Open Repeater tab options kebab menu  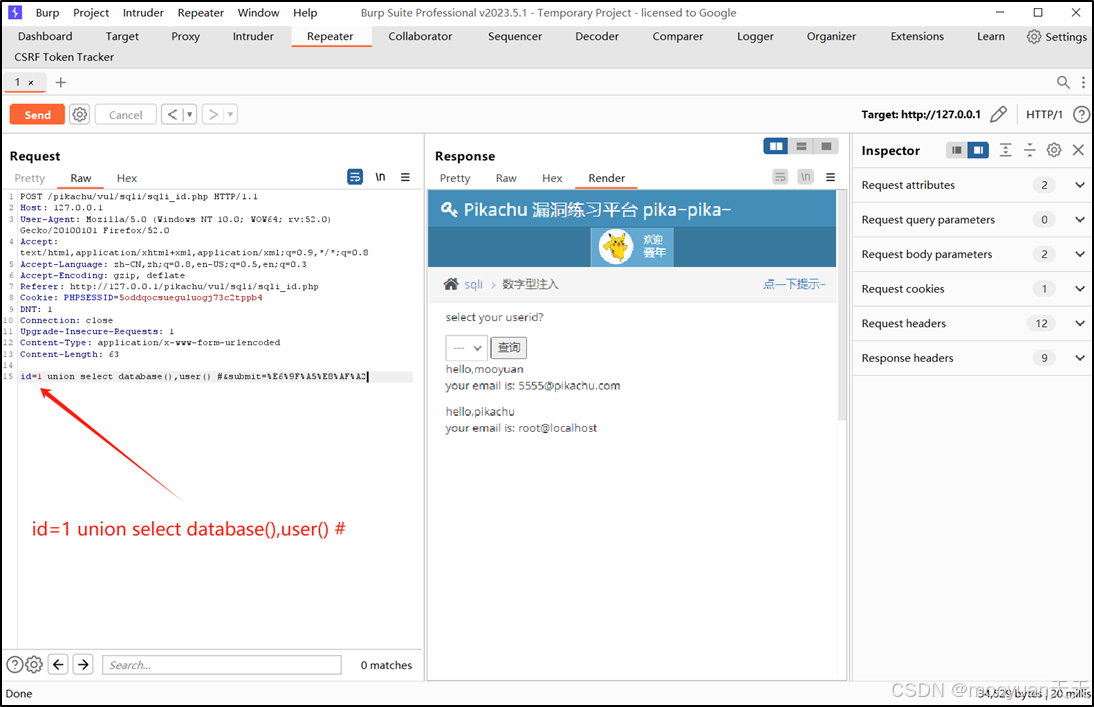[x=1083, y=82]
